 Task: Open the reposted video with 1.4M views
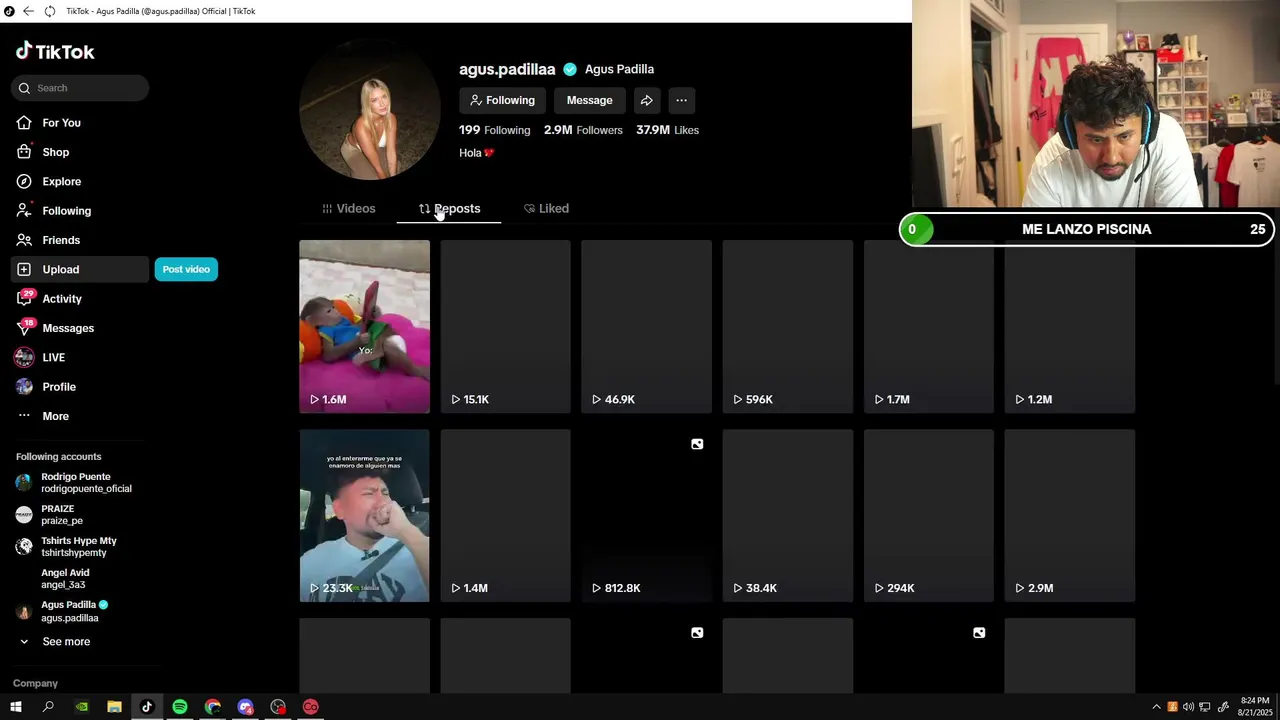[506, 516]
